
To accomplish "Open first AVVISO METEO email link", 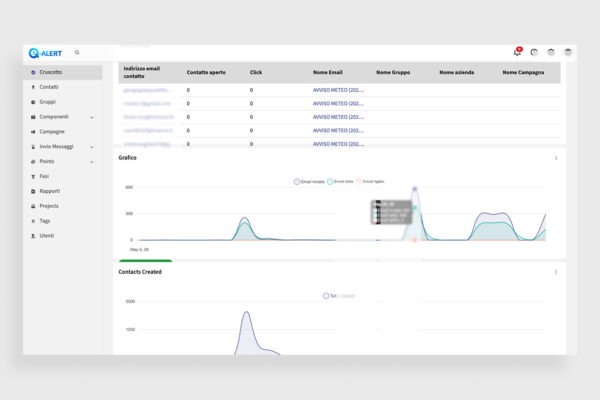I will click(x=338, y=90).
